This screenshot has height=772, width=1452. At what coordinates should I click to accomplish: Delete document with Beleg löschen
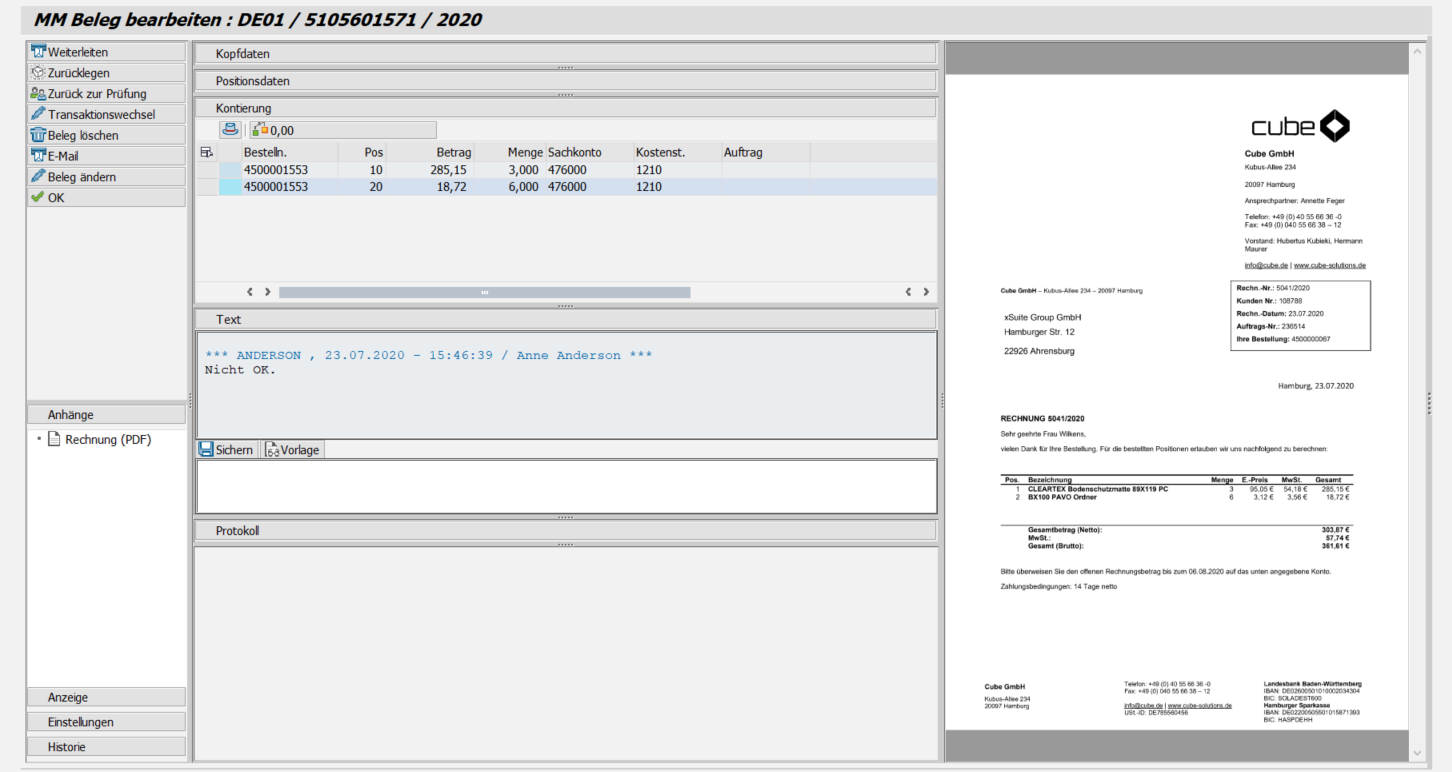tap(106, 135)
